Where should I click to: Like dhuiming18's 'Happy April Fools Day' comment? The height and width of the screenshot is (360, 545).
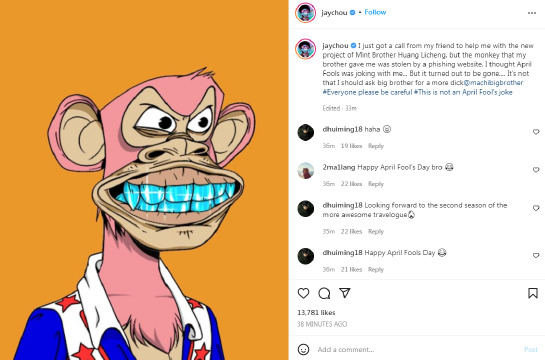coord(536,255)
